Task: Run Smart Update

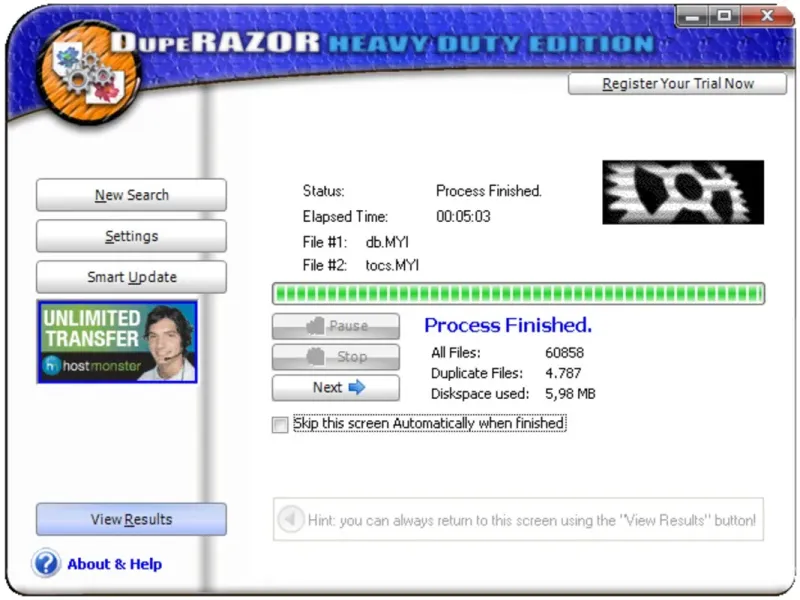Action: click(x=132, y=277)
